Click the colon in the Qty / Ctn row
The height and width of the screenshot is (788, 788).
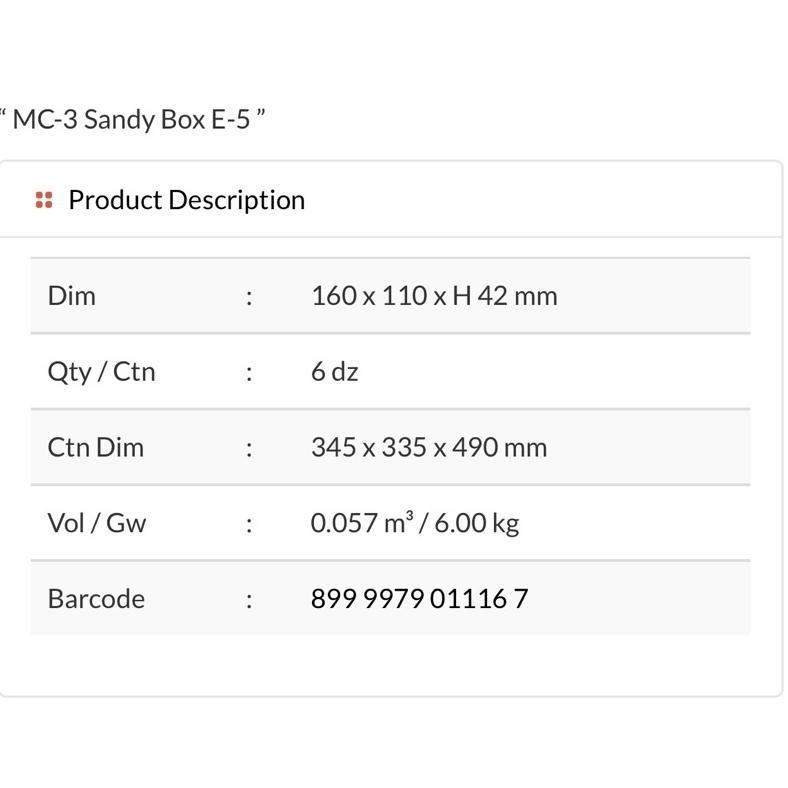pyautogui.click(x=249, y=372)
